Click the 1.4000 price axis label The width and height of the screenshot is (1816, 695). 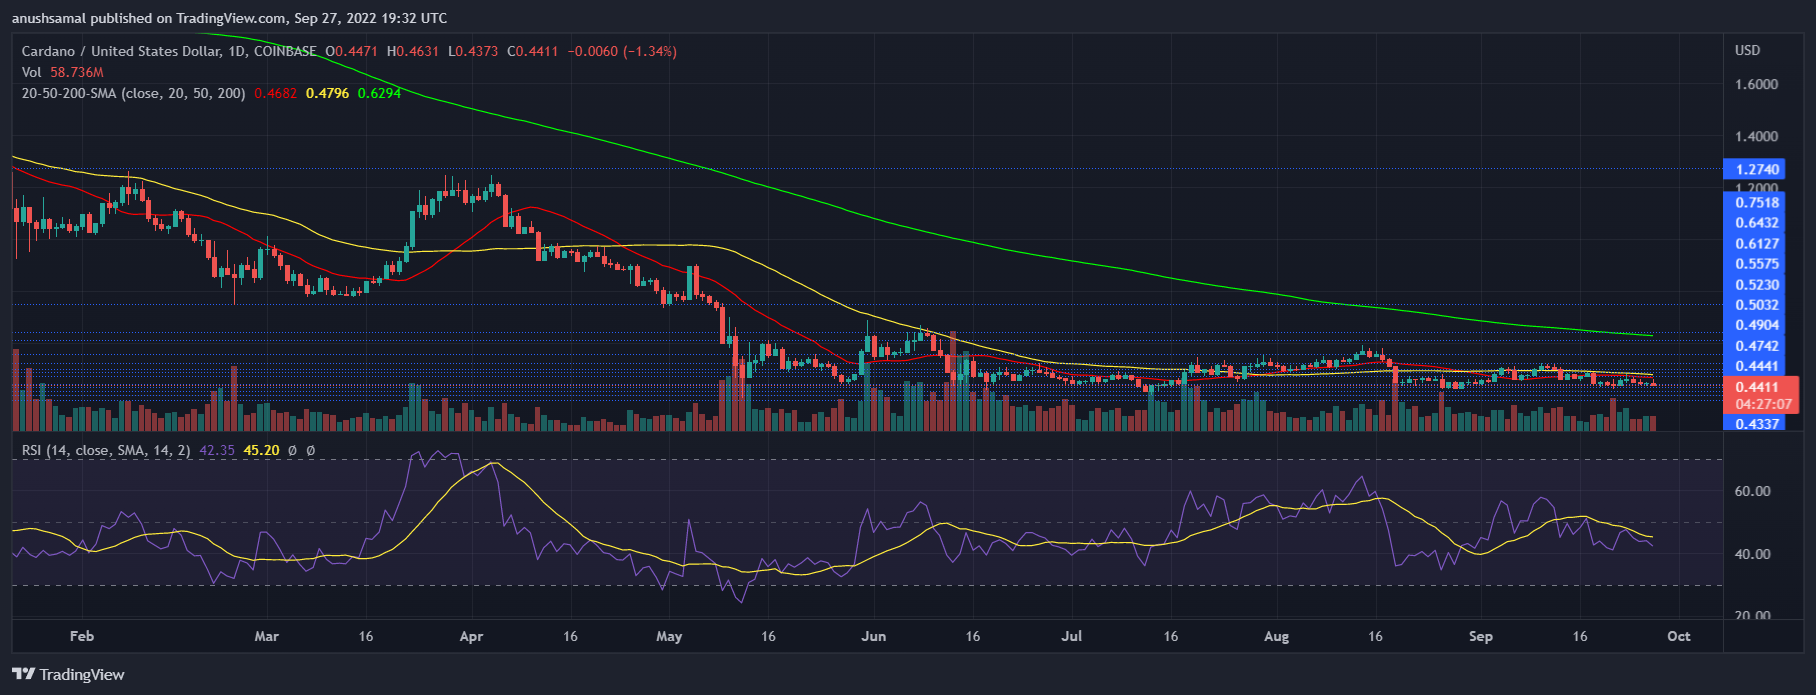click(x=1757, y=136)
